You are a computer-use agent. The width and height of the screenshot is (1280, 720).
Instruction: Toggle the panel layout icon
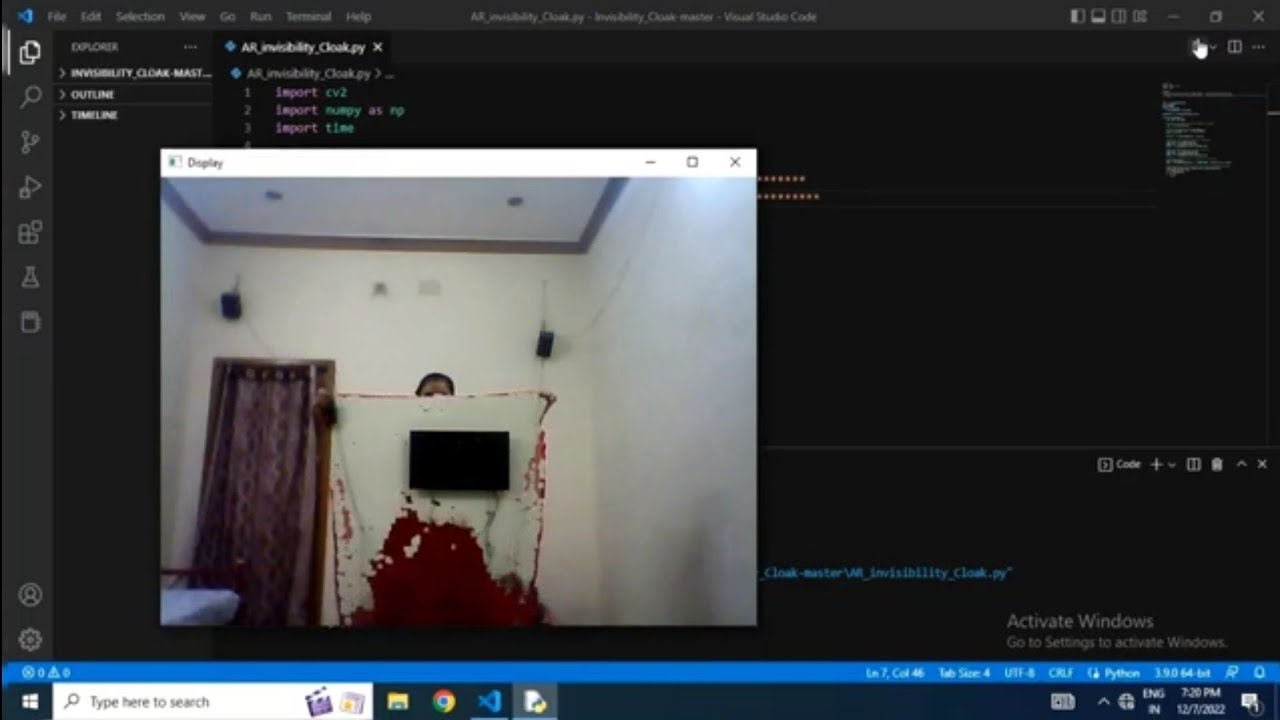point(1098,17)
